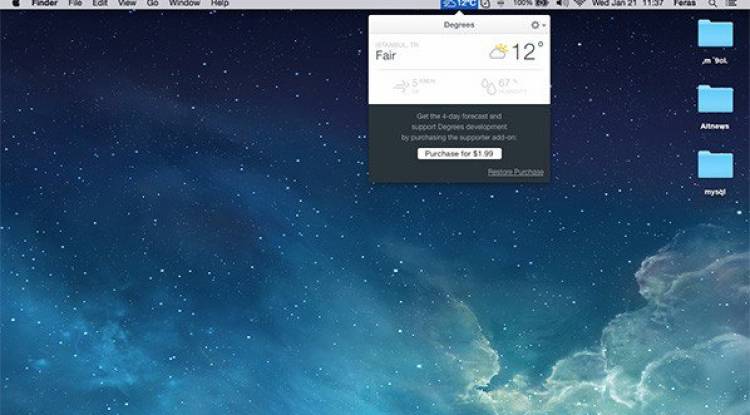Open the Apple menu
The width and height of the screenshot is (750, 415).
point(16,3)
